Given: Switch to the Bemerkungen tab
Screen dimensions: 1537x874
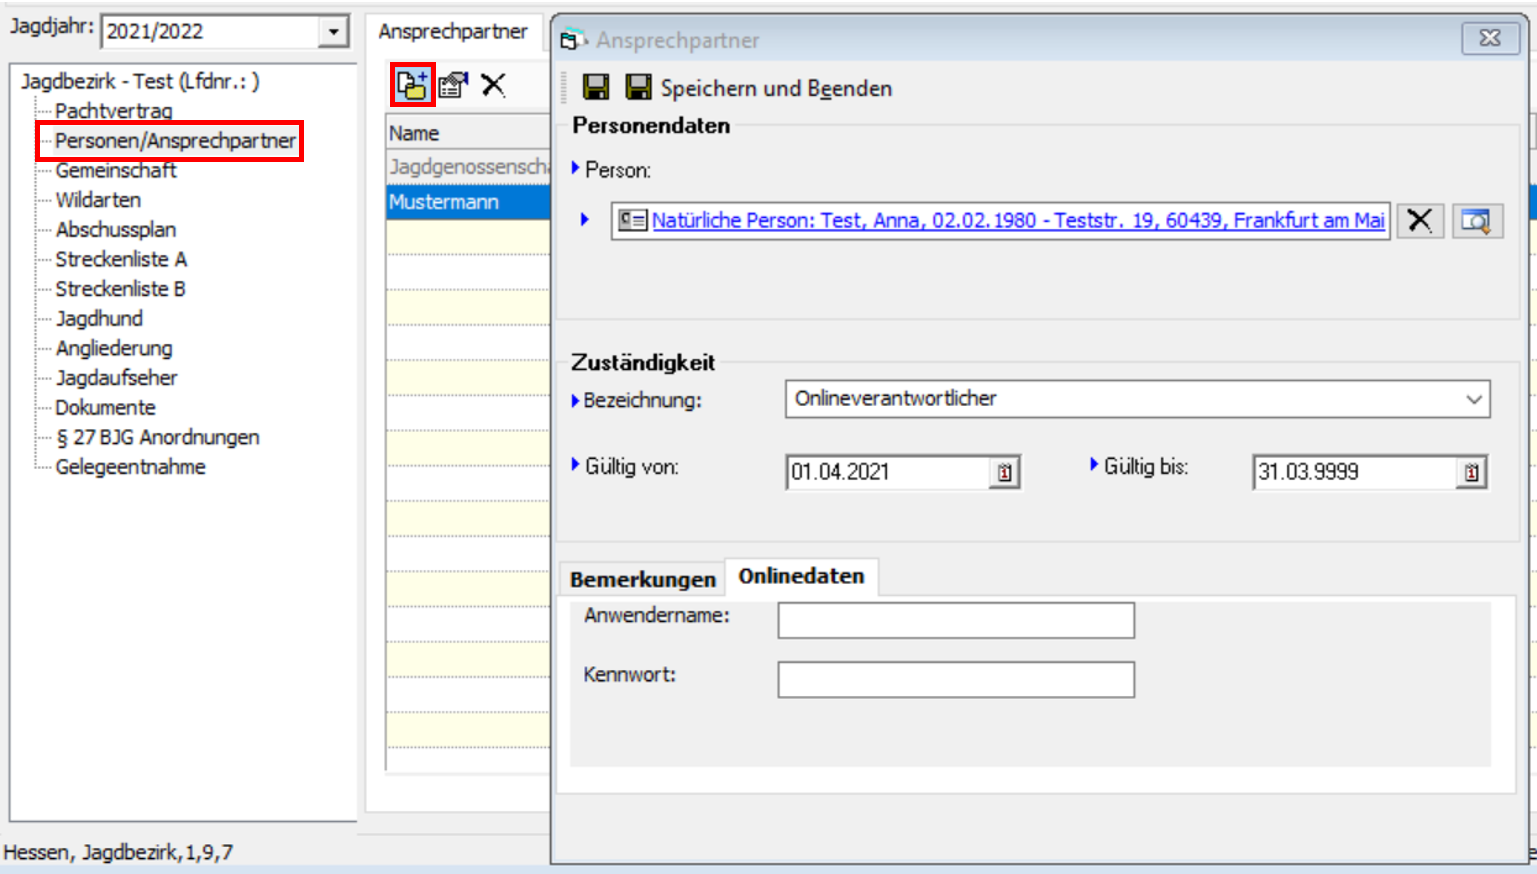Looking at the screenshot, I should [x=642, y=579].
